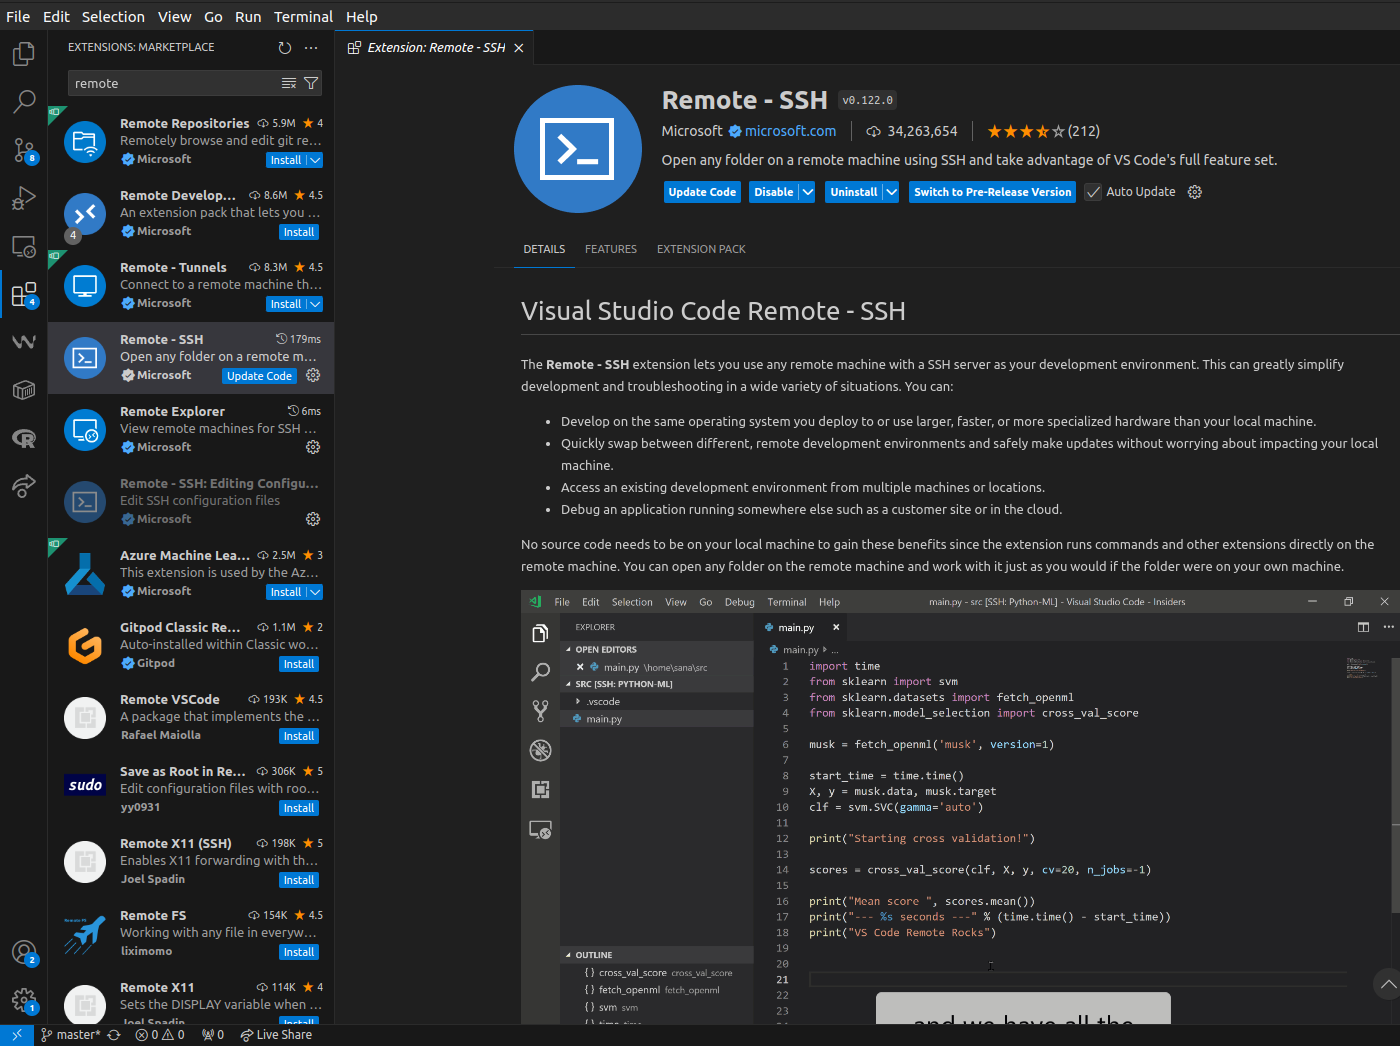
Task: Open the share arrow view in activity bar
Action: (x=24, y=486)
